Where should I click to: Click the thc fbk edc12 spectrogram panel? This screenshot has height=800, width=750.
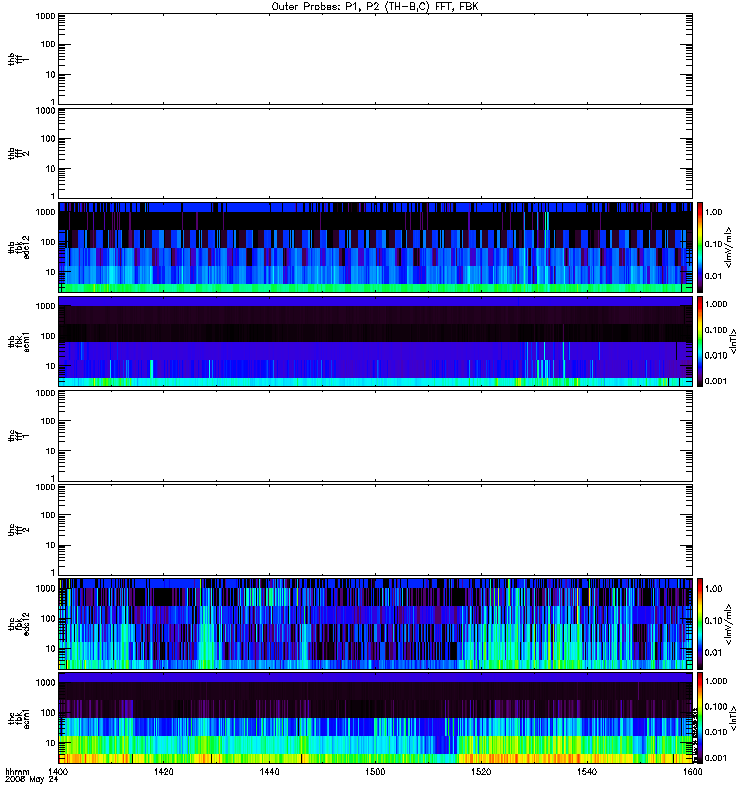(x=376, y=624)
